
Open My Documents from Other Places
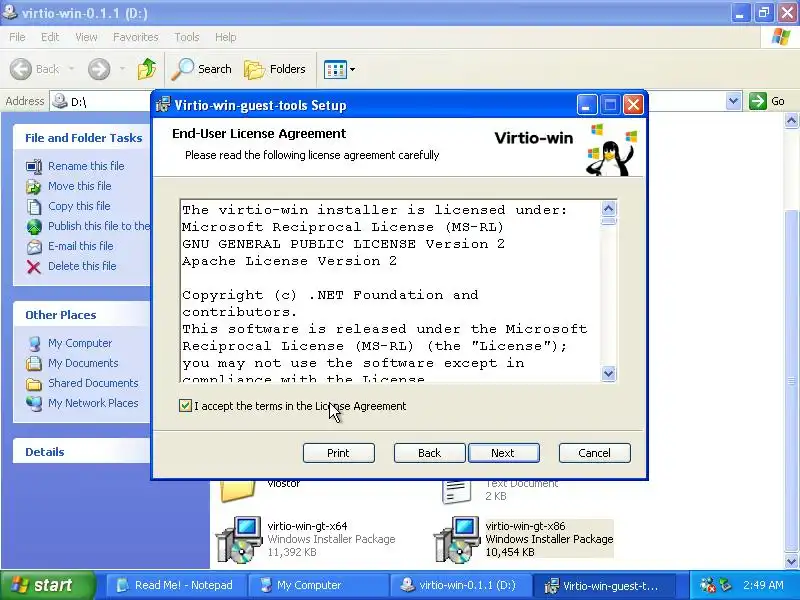pos(83,363)
